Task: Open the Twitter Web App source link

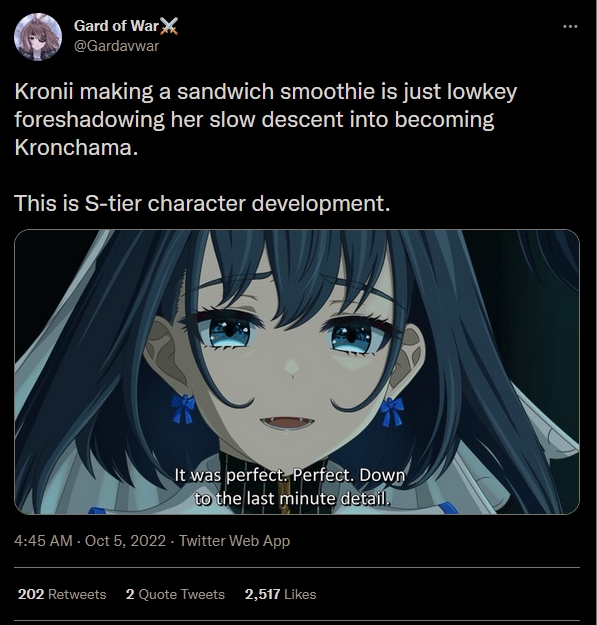Action: [234, 541]
